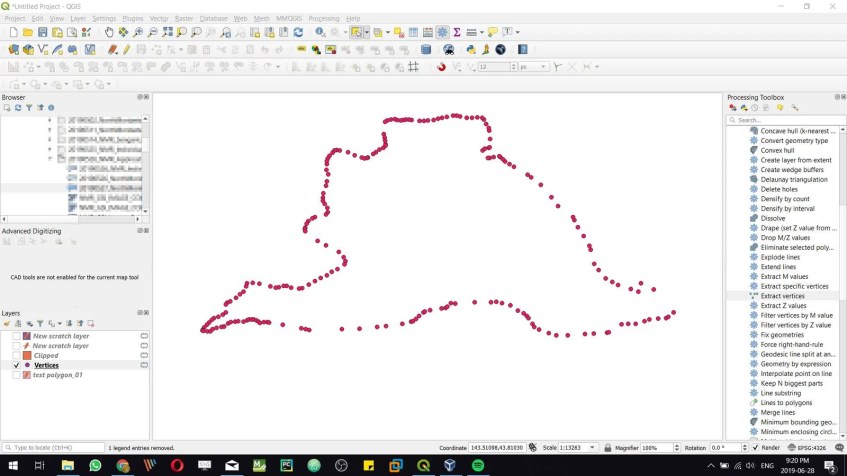Click Remove Layer icon in Layers panel
The height and width of the screenshot is (476, 847).
[91, 324]
